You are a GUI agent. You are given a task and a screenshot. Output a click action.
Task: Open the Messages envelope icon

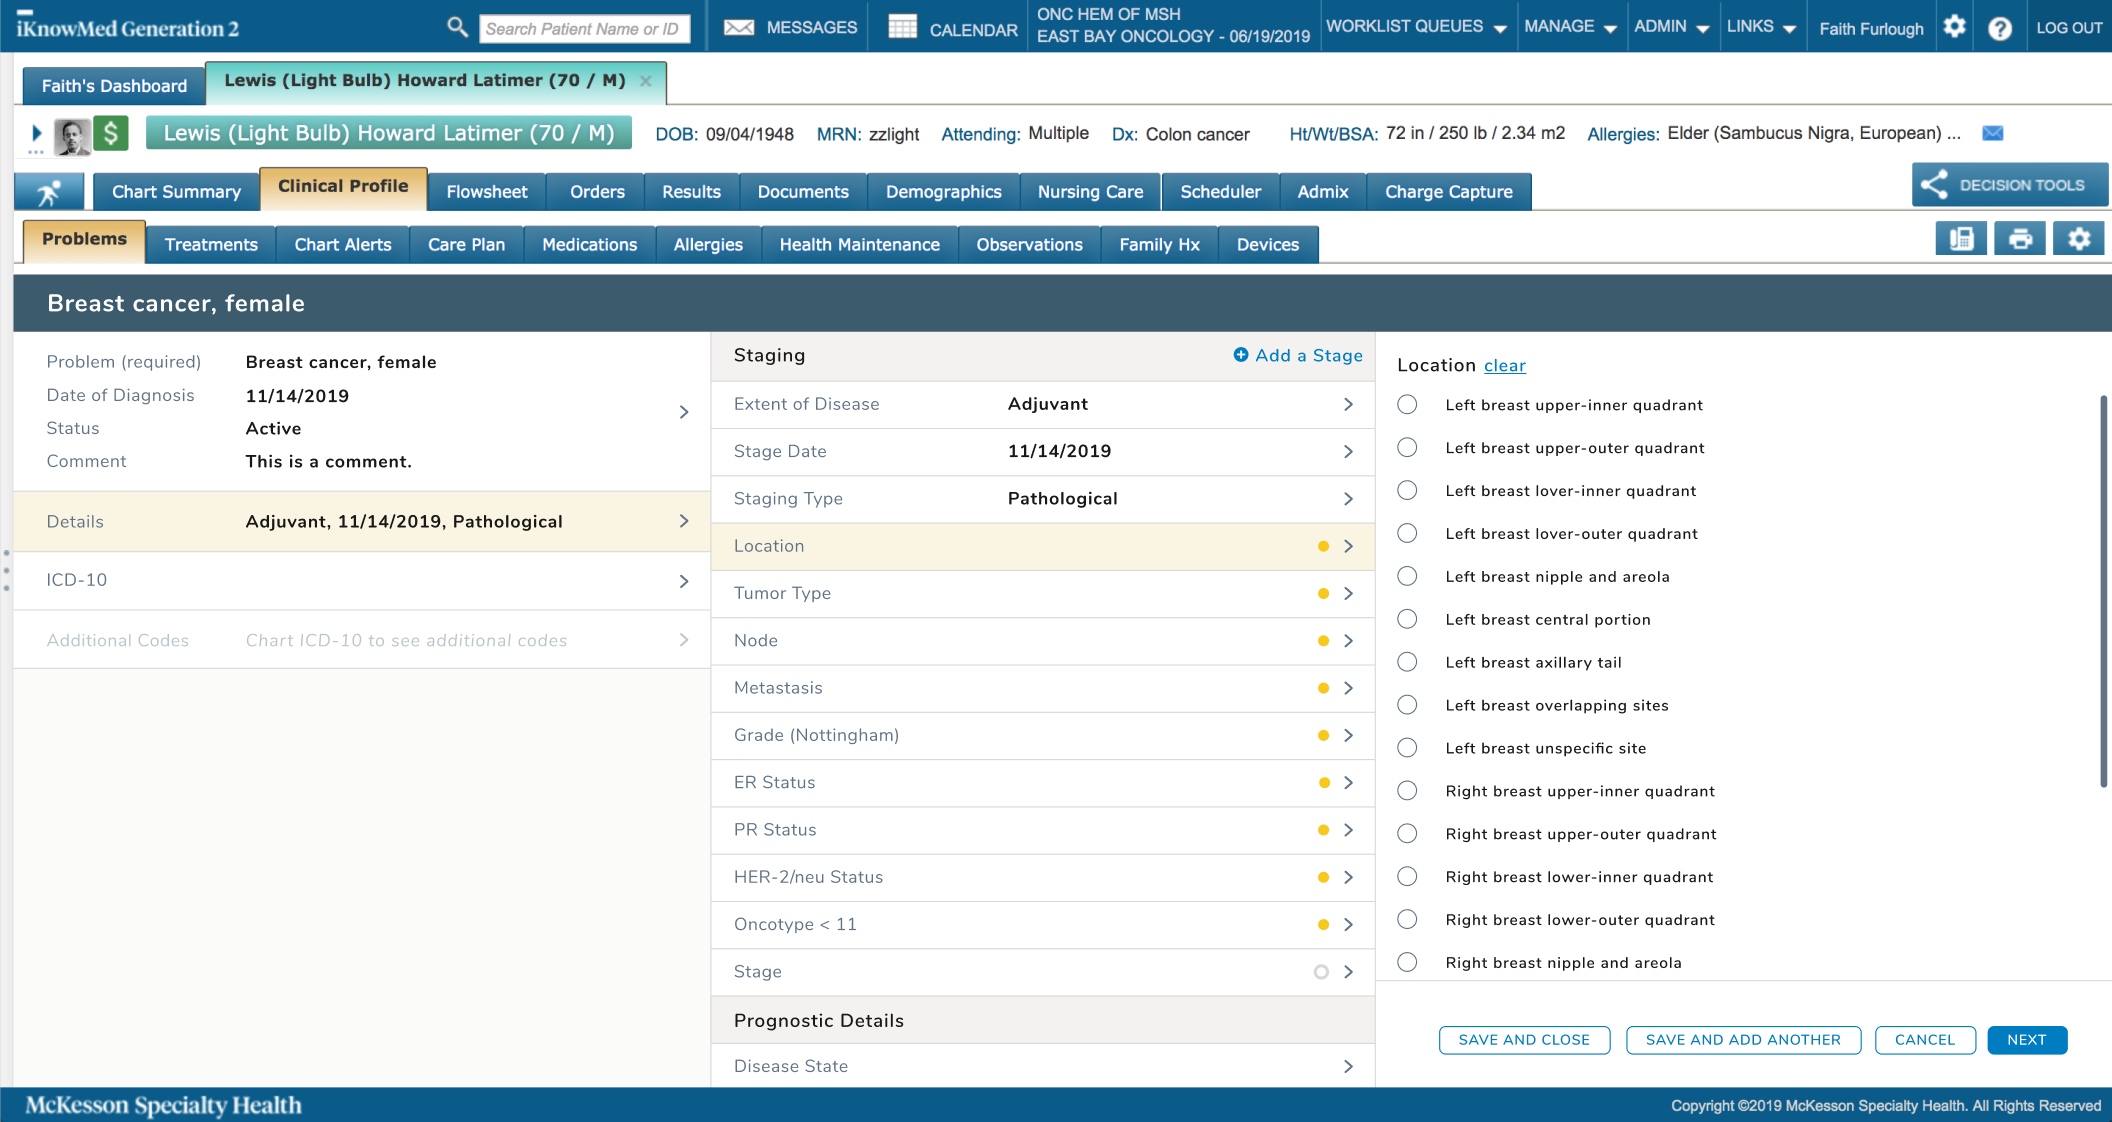[739, 28]
